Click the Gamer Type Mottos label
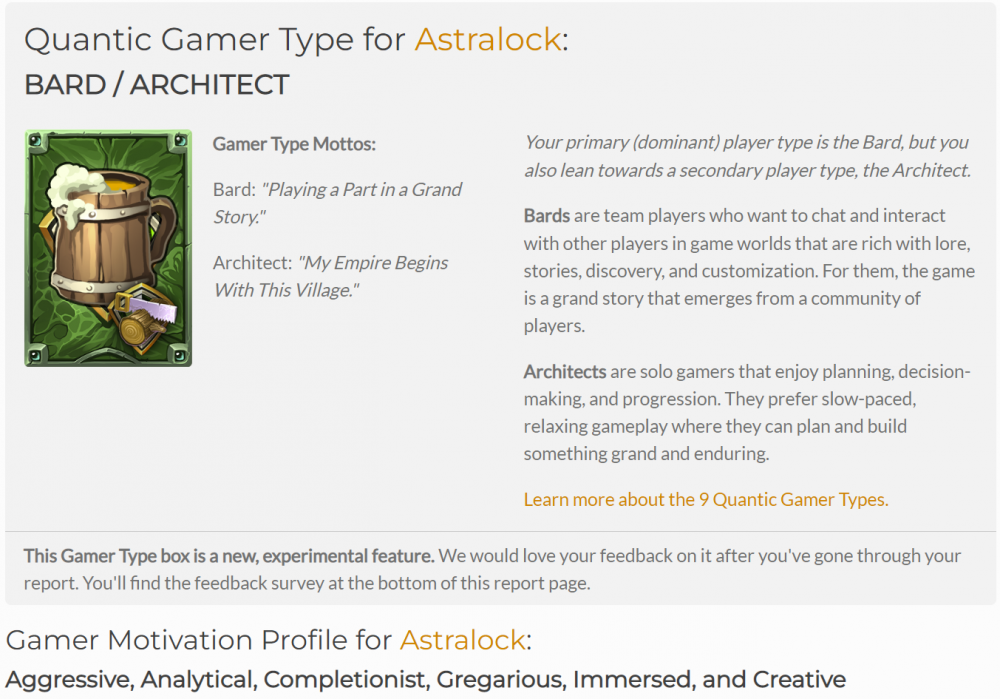The image size is (1000, 699). (x=294, y=144)
